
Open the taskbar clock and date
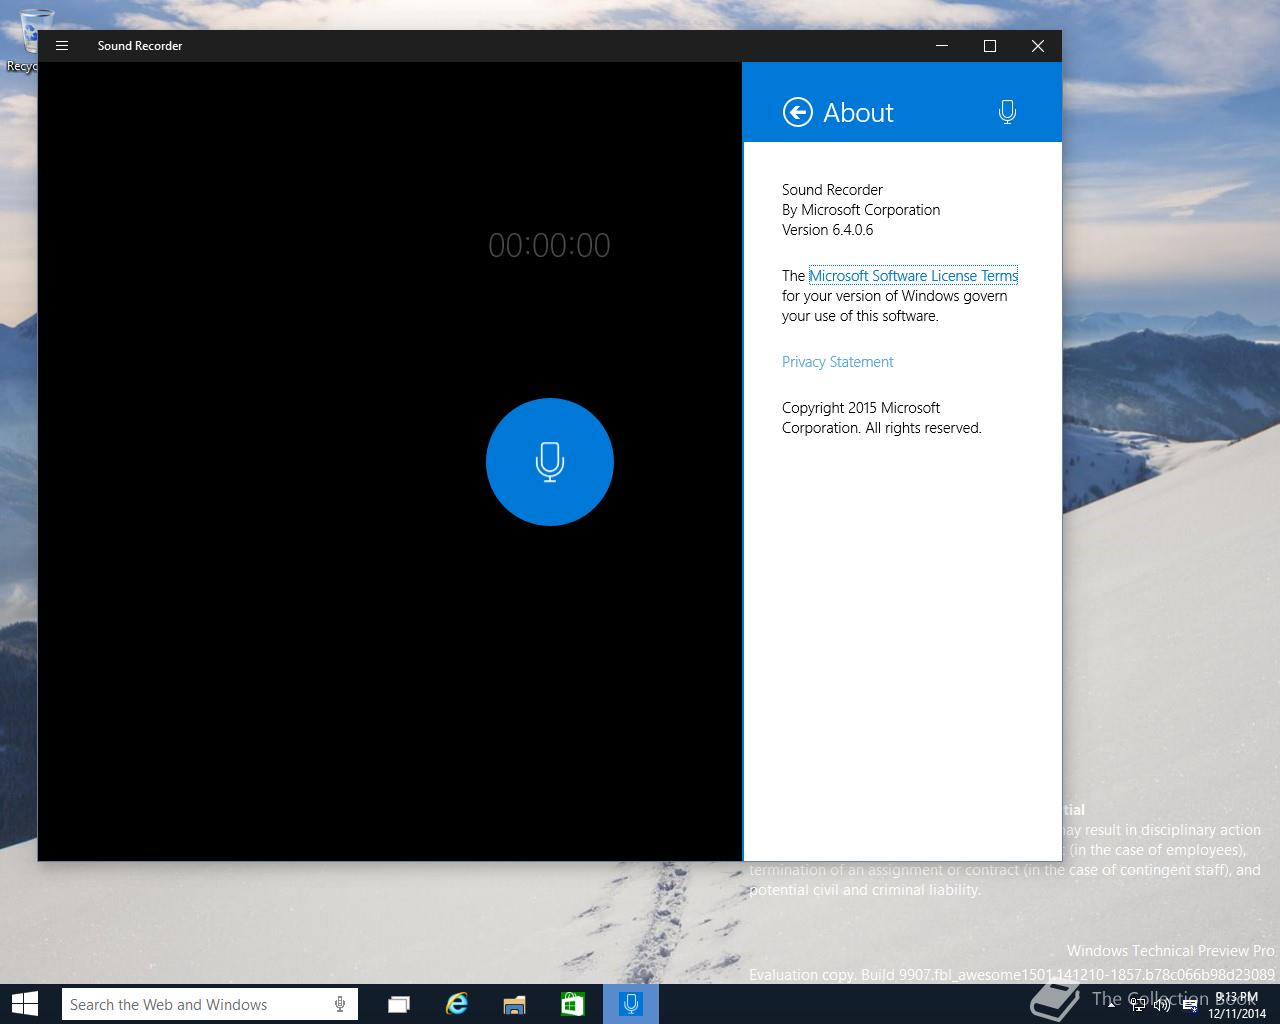tap(1237, 1005)
